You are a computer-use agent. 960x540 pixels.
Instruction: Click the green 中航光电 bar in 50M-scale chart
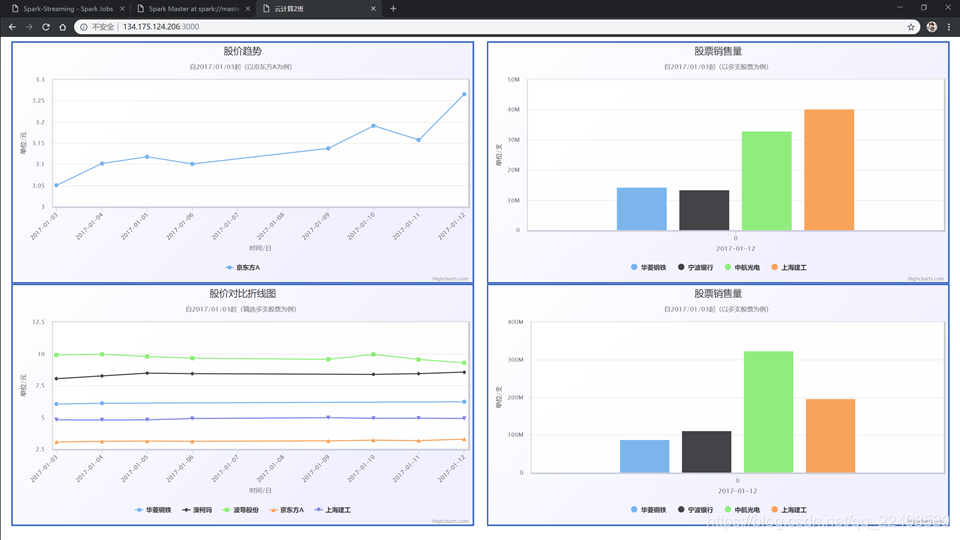click(x=767, y=181)
